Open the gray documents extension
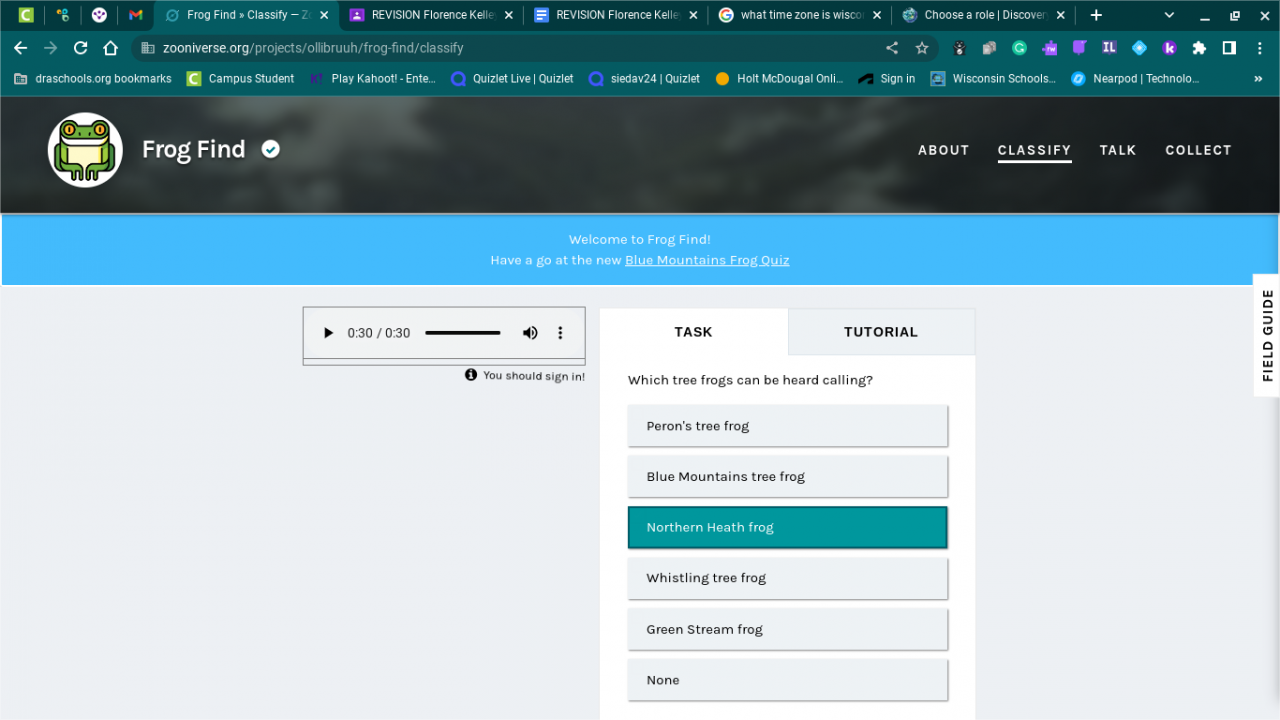This screenshot has width=1280, height=720. [989, 48]
